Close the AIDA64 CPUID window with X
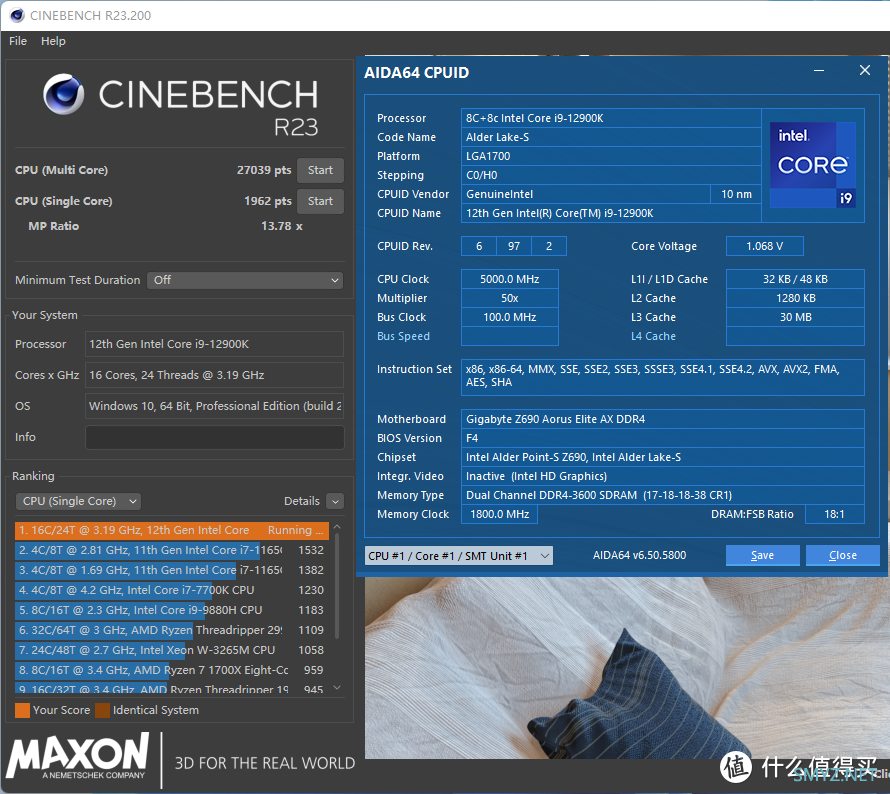The image size is (890, 794). (x=864, y=70)
